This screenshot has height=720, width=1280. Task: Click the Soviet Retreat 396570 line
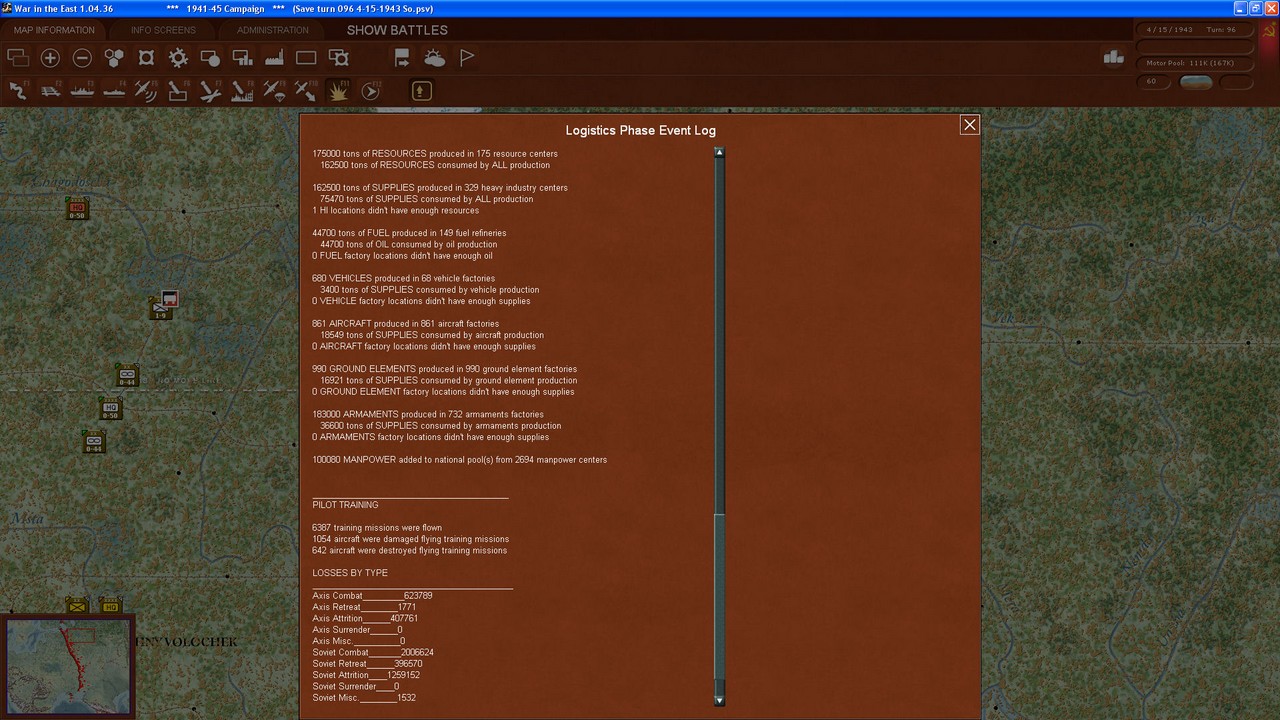(x=367, y=664)
